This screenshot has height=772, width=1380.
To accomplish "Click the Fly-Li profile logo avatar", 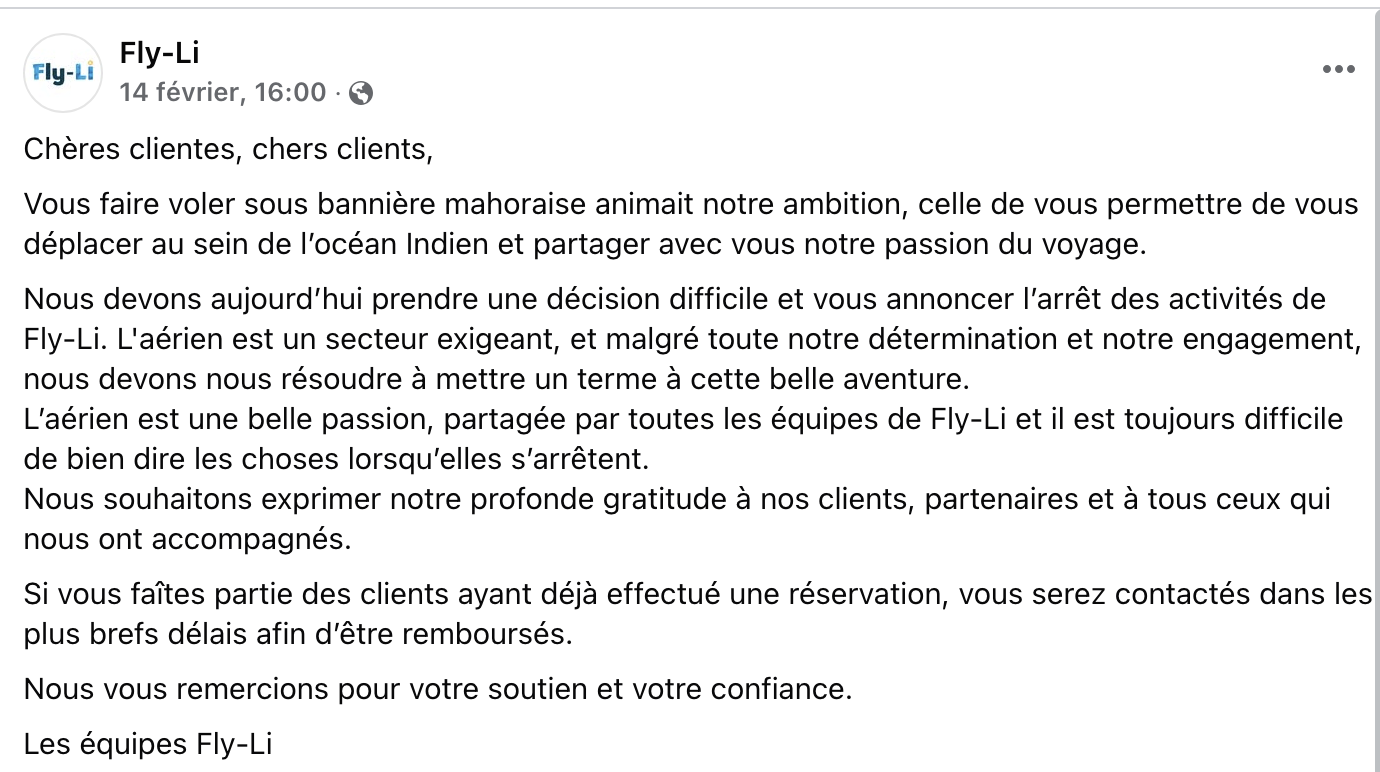I will click(63, 73).
